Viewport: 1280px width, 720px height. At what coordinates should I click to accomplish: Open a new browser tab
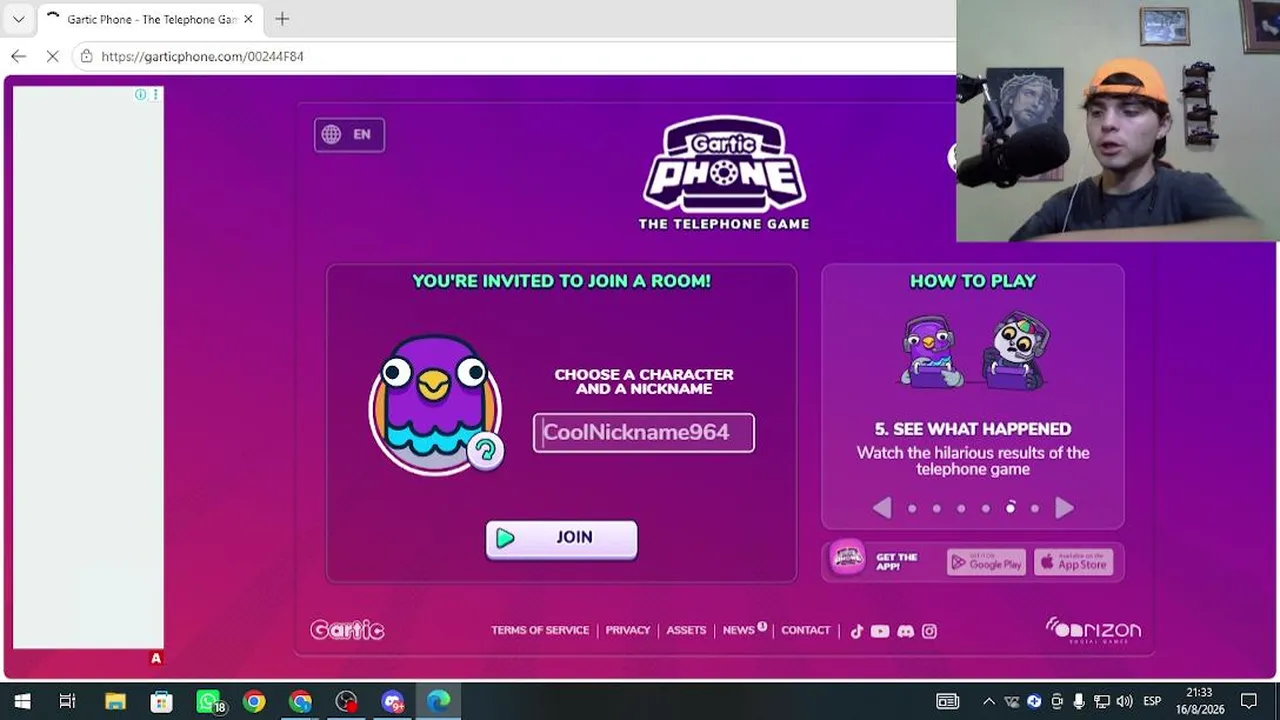(x=282, y=19)
